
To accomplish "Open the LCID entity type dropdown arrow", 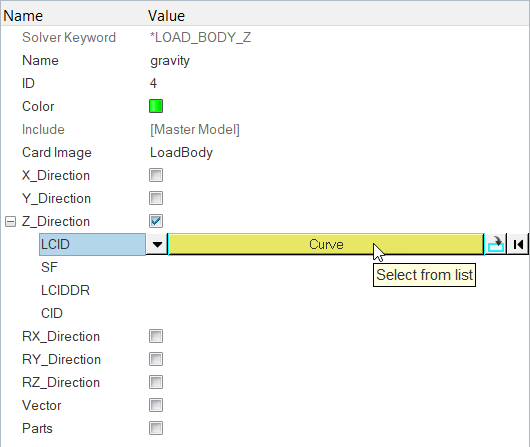I will 157,244.
